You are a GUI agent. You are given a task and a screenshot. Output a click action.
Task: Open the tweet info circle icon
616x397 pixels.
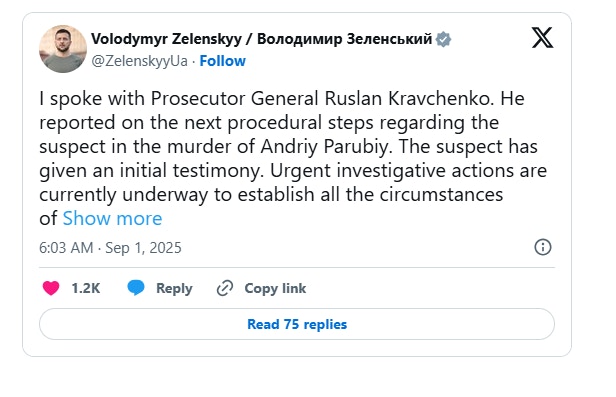pos(543,247)
